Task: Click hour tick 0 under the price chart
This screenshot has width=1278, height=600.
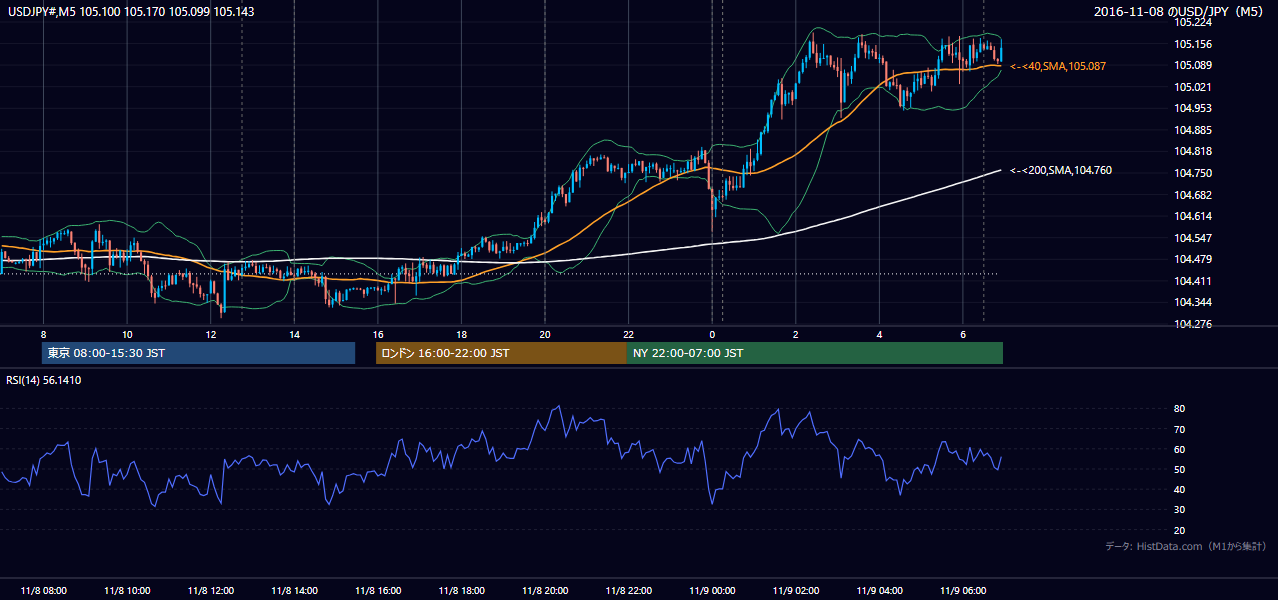Action: 712,333
